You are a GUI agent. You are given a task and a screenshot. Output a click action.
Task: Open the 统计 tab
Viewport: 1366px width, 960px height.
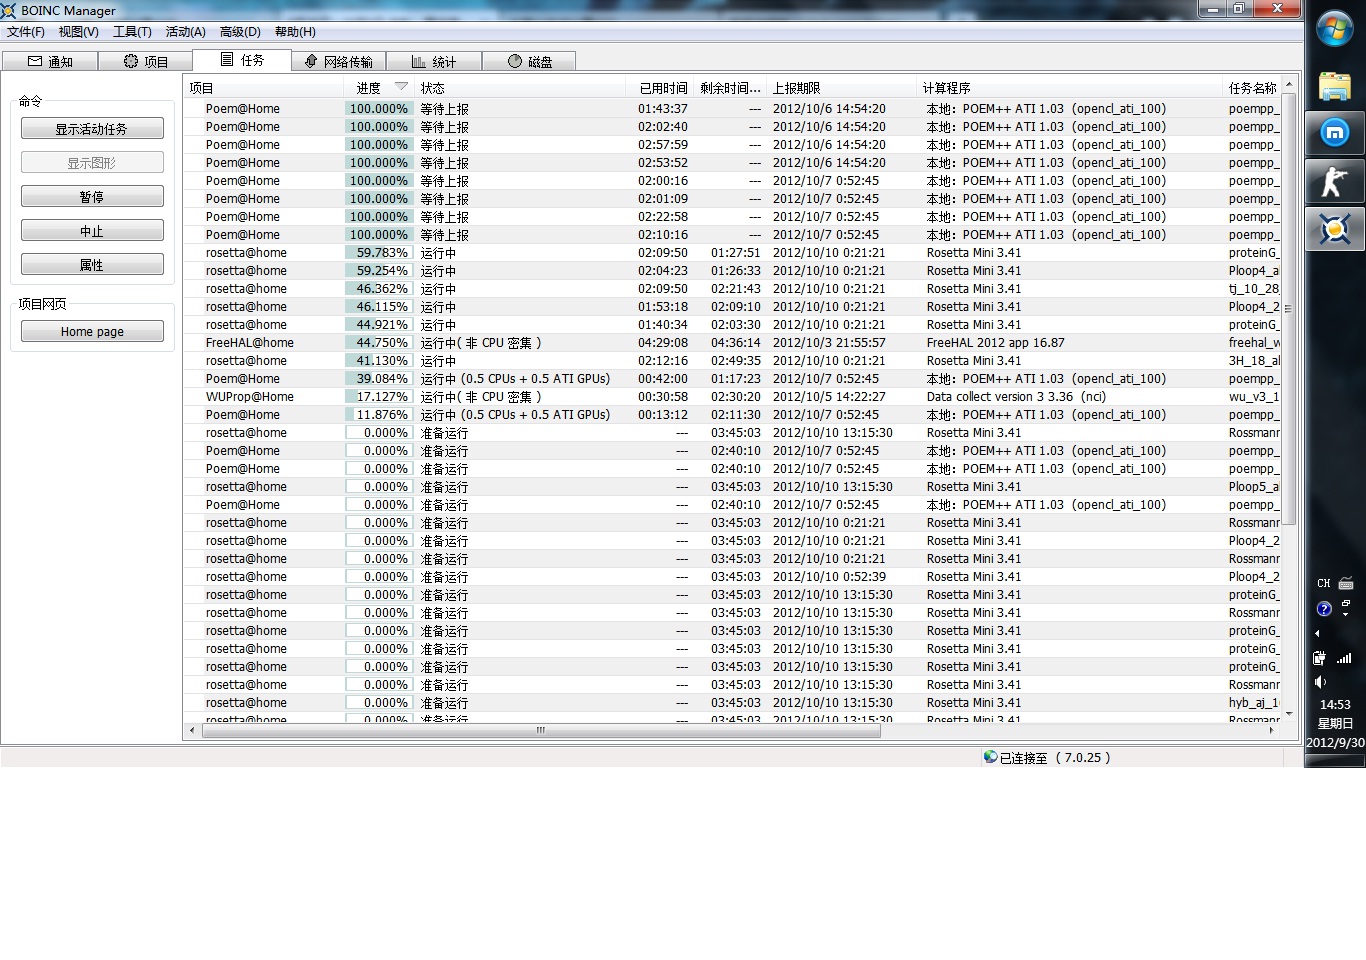(434, 62)
